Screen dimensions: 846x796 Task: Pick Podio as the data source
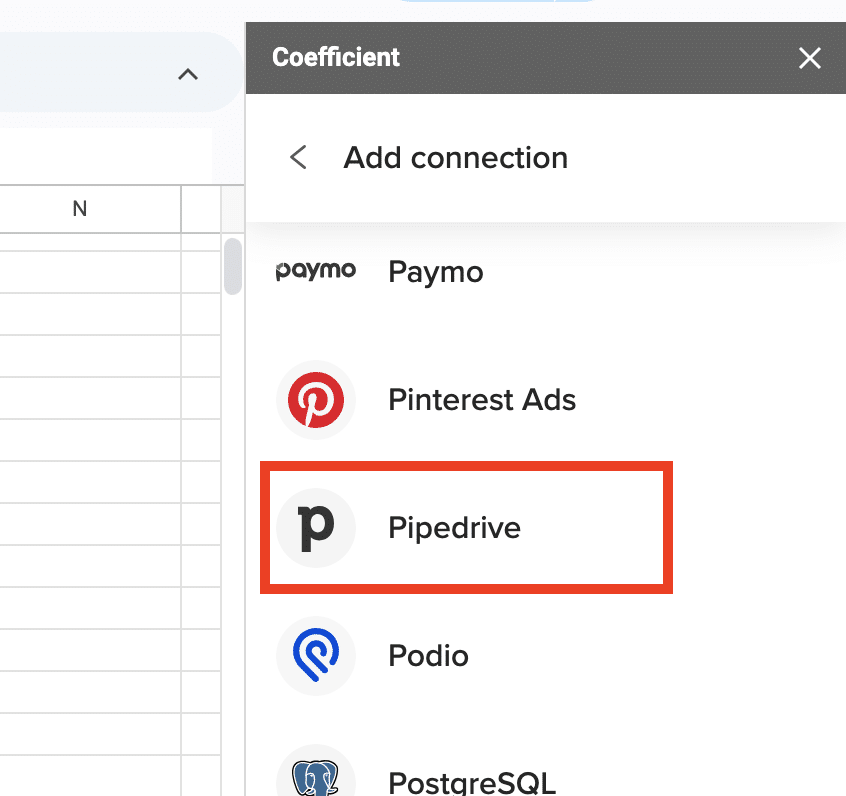(x=428, y=656)
